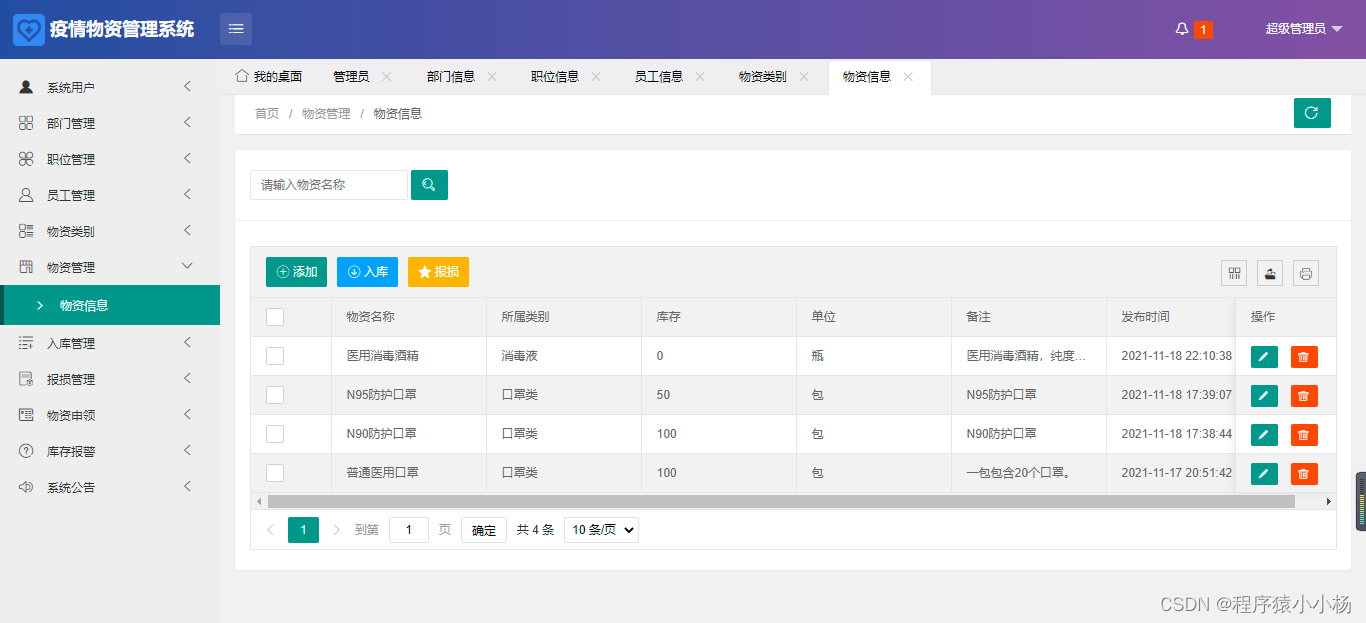Click the horizontal table scrollbar thumb
The image size is (1366, 623).
click(781, 501)
